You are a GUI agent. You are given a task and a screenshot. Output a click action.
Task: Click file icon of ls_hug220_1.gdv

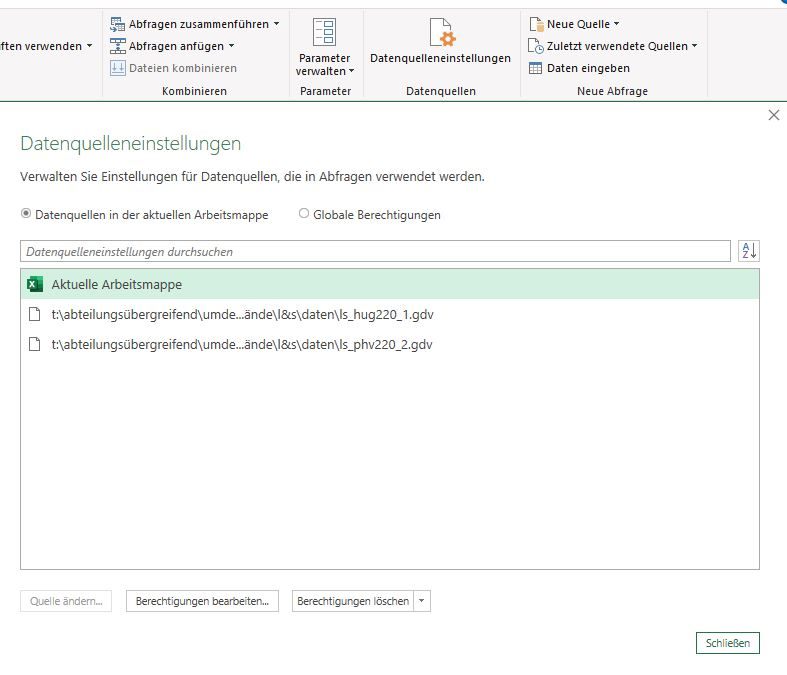point(35,315)
